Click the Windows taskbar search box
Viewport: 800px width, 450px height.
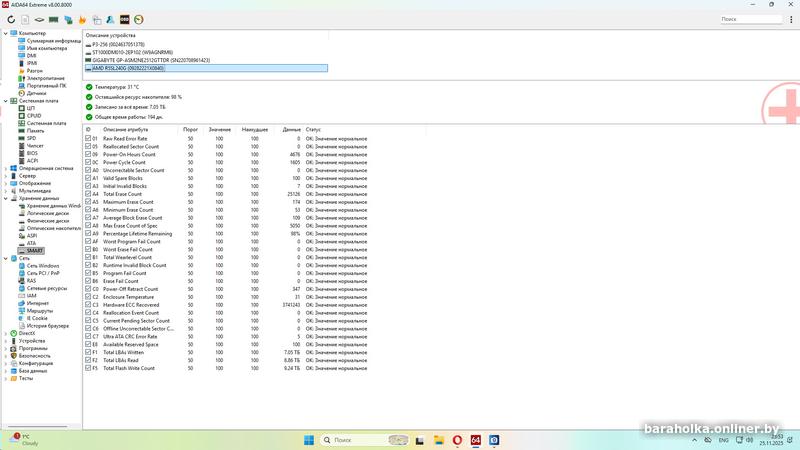pyautogui.click(x=365, y=440)
